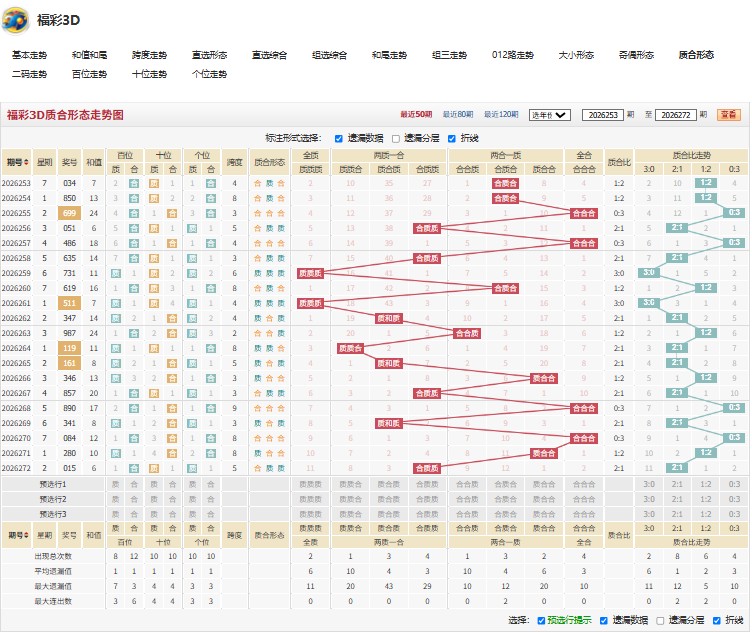Enable the top 遗漏分层 checkbox
752x632 pixels.
[x=396, y=139]
